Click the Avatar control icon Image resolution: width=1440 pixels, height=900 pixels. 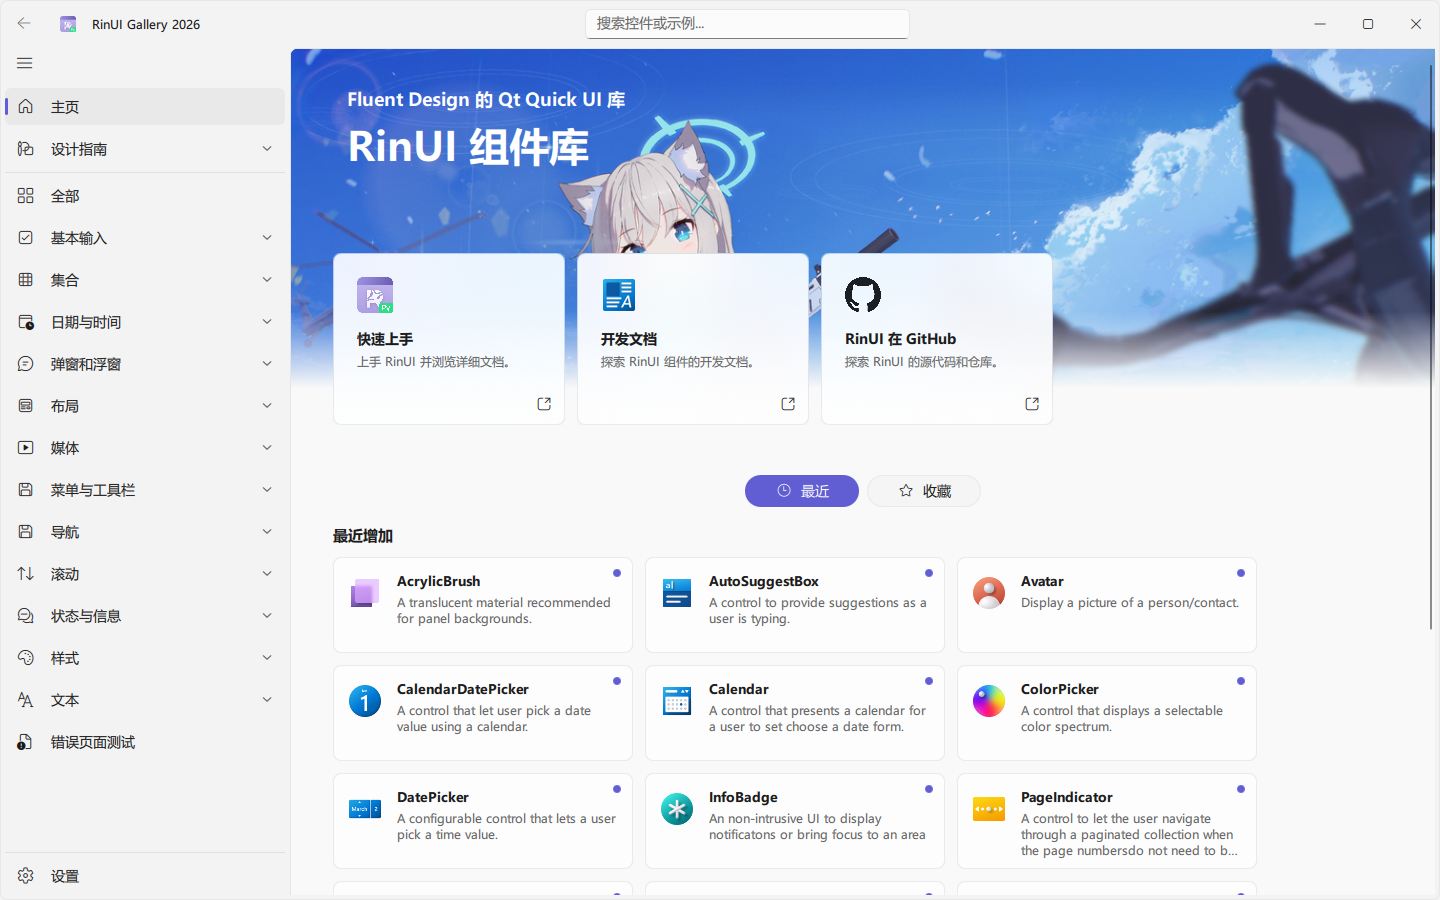pos(989,593)
